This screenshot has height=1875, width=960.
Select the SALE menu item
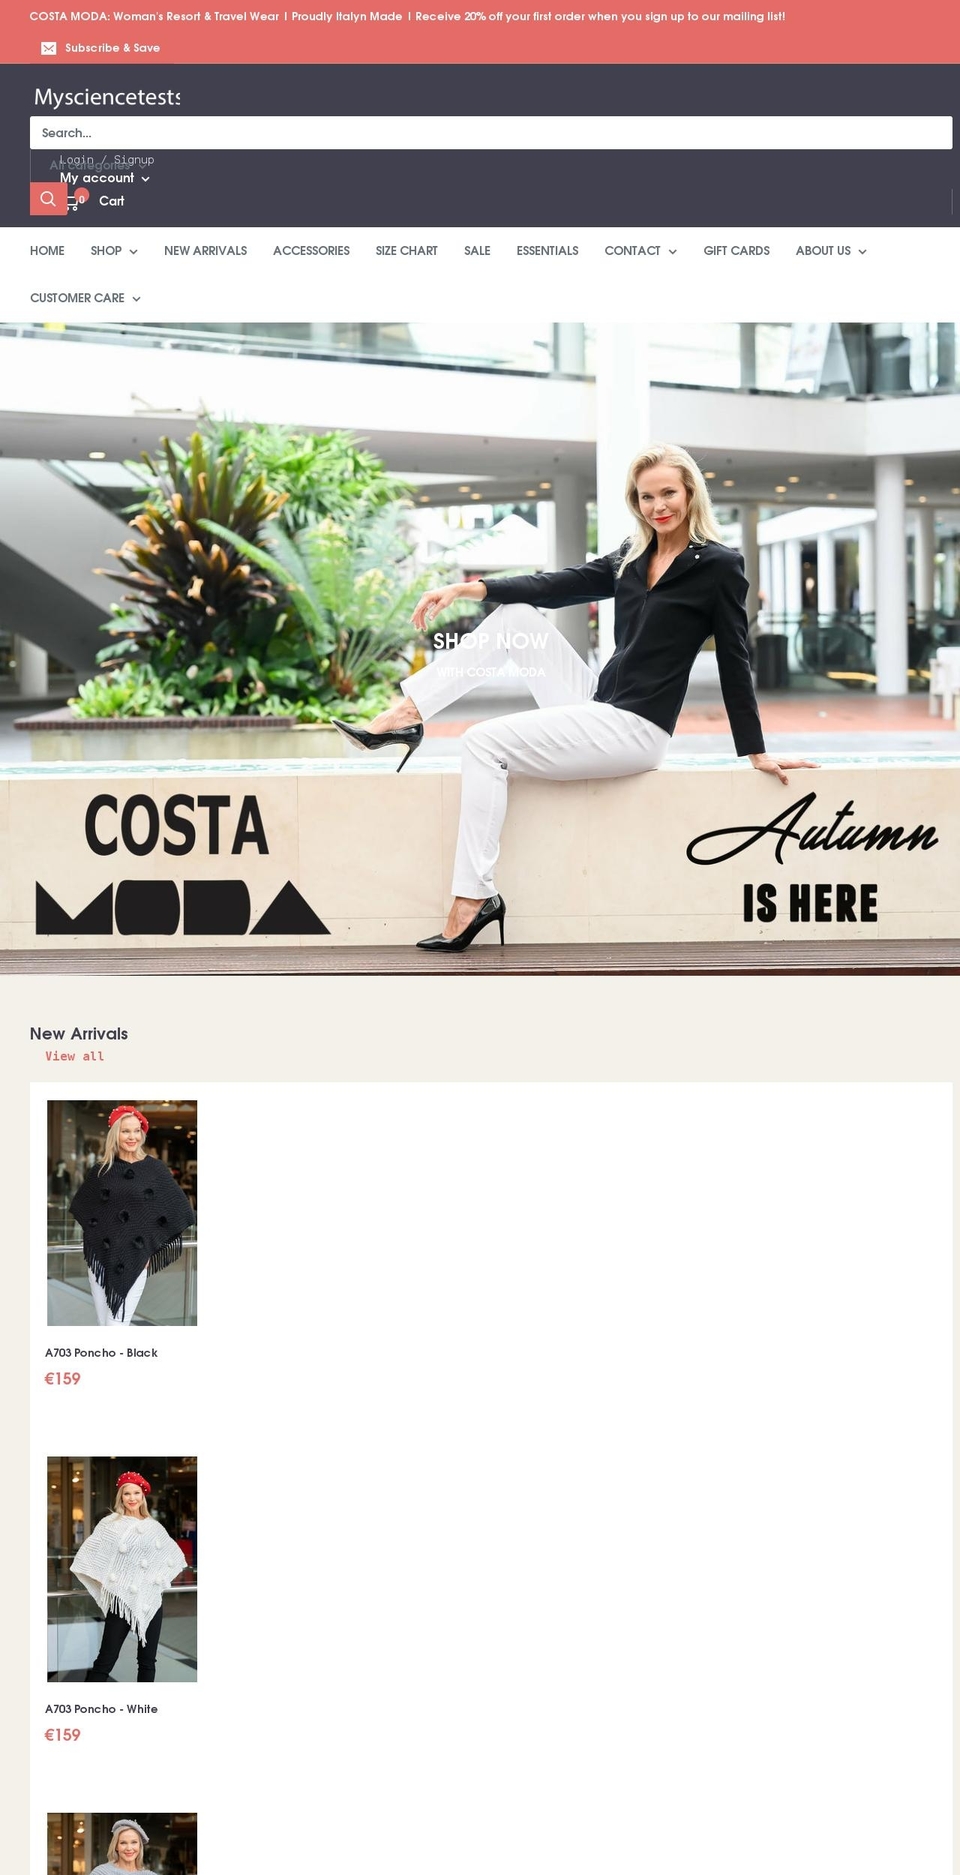click(x=477, y=251)
